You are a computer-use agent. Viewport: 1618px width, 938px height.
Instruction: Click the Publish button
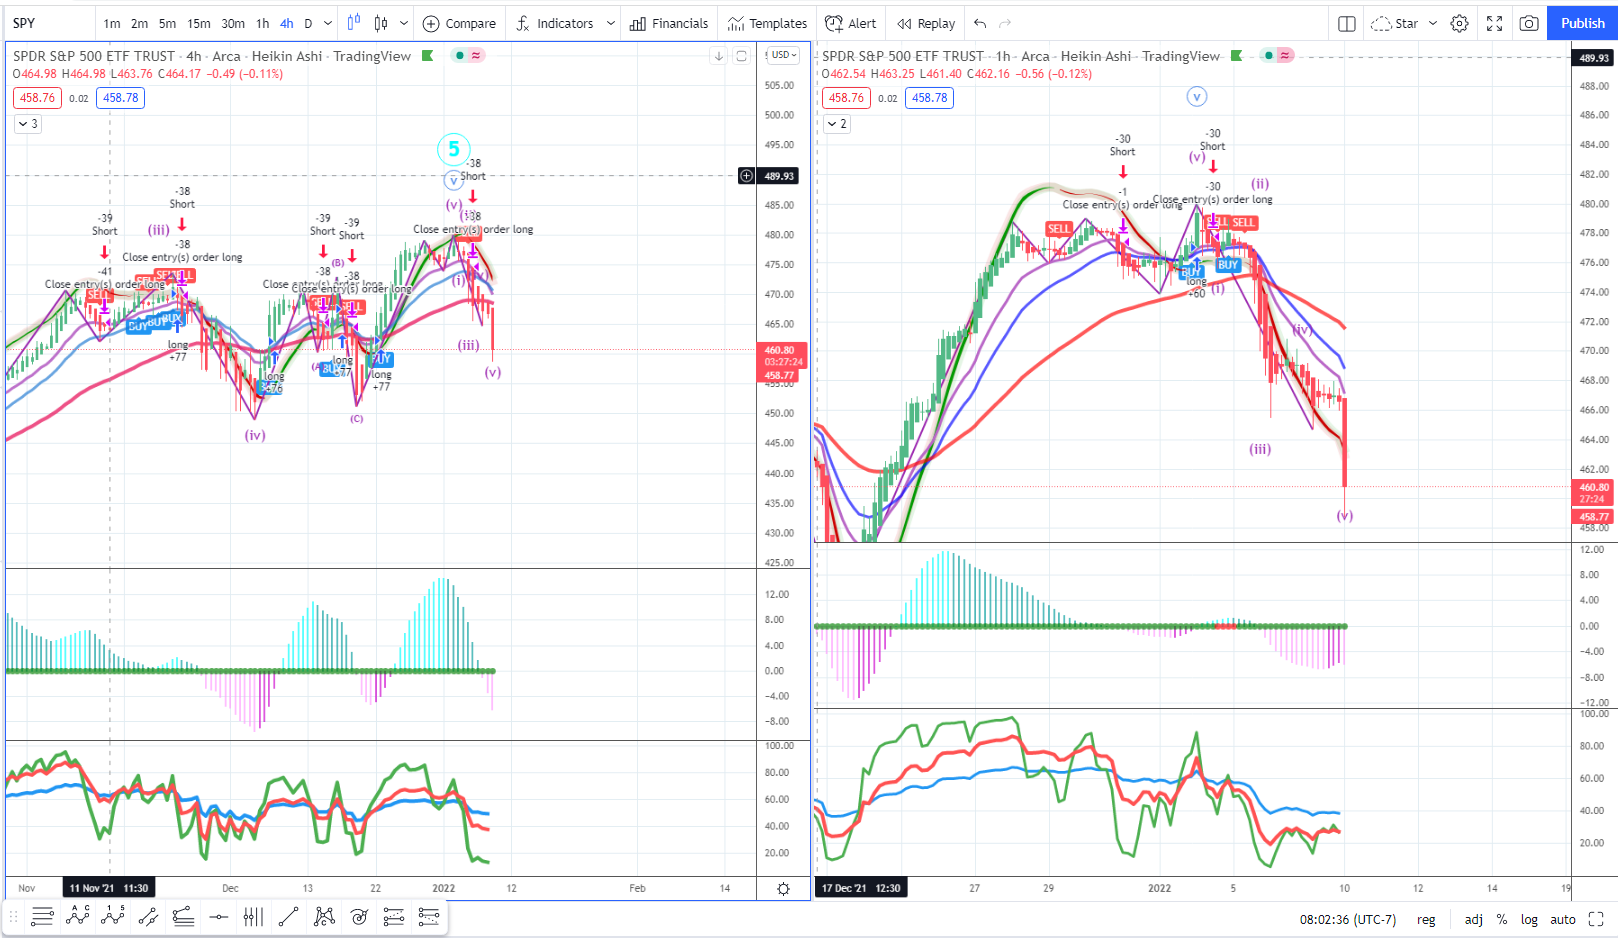(1582, 23)
